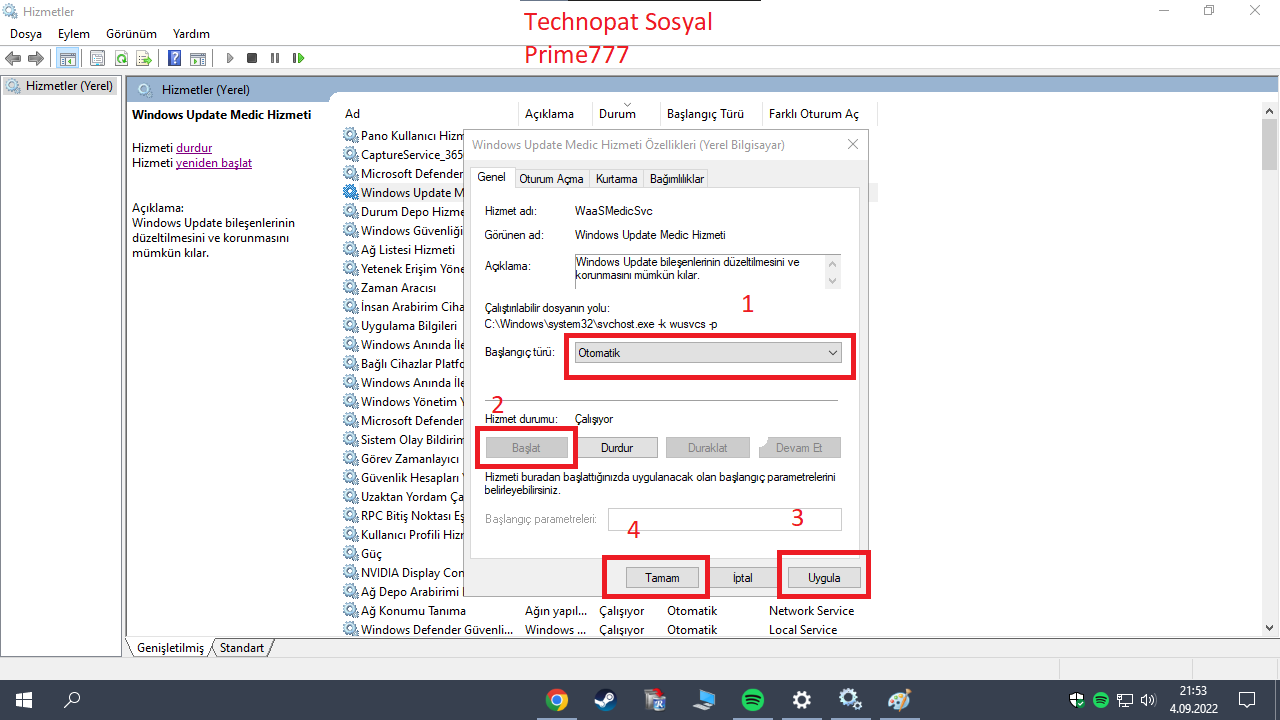Image resolution: width=1280 pixels, height=720 pixels.
Task: Click the Duraklat button
Action: coord(707,448)
